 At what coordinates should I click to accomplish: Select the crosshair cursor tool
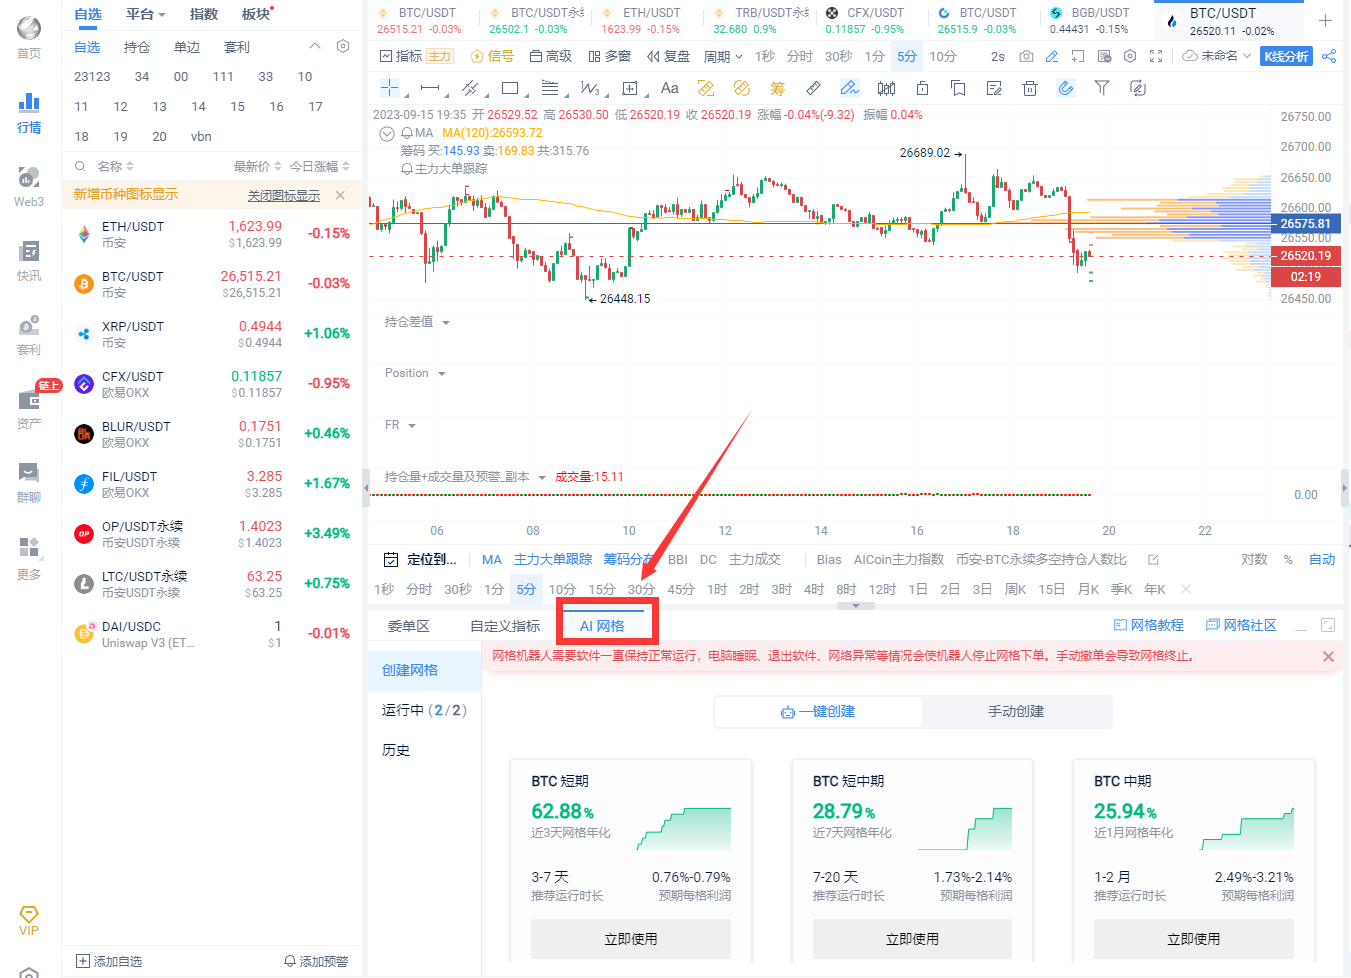coord(390,88)
